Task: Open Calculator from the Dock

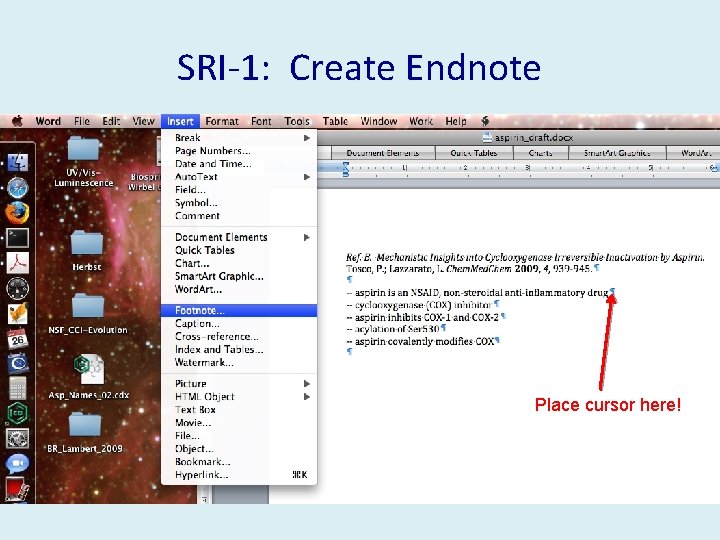Action: (x=18, y=388)
